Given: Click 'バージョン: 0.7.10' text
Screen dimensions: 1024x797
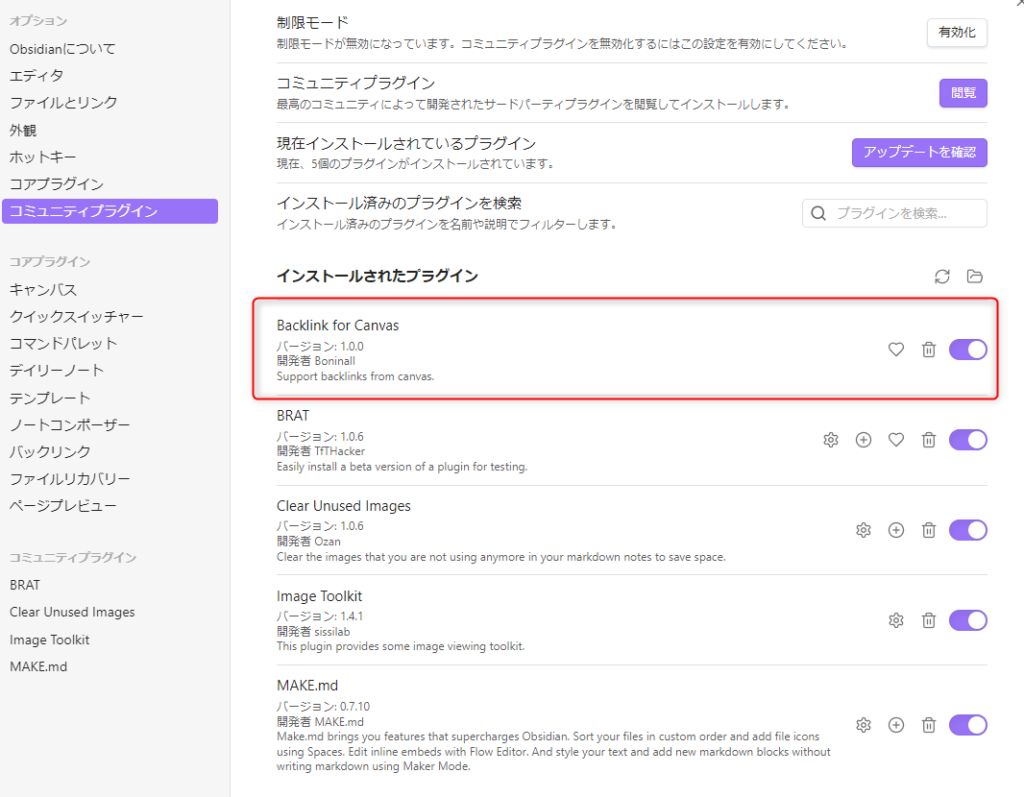Looking at the screenshot, I should [x=323, y=706].
